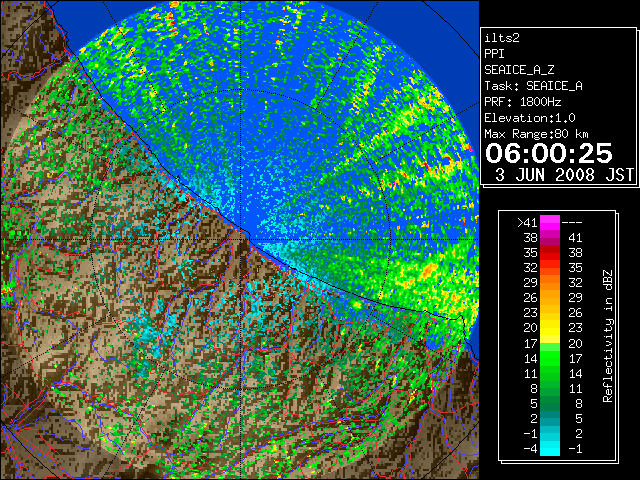Viewport: 640px width, 480px height.
Task: Select the ilts2 site label
Action: [x=502, y=38]
